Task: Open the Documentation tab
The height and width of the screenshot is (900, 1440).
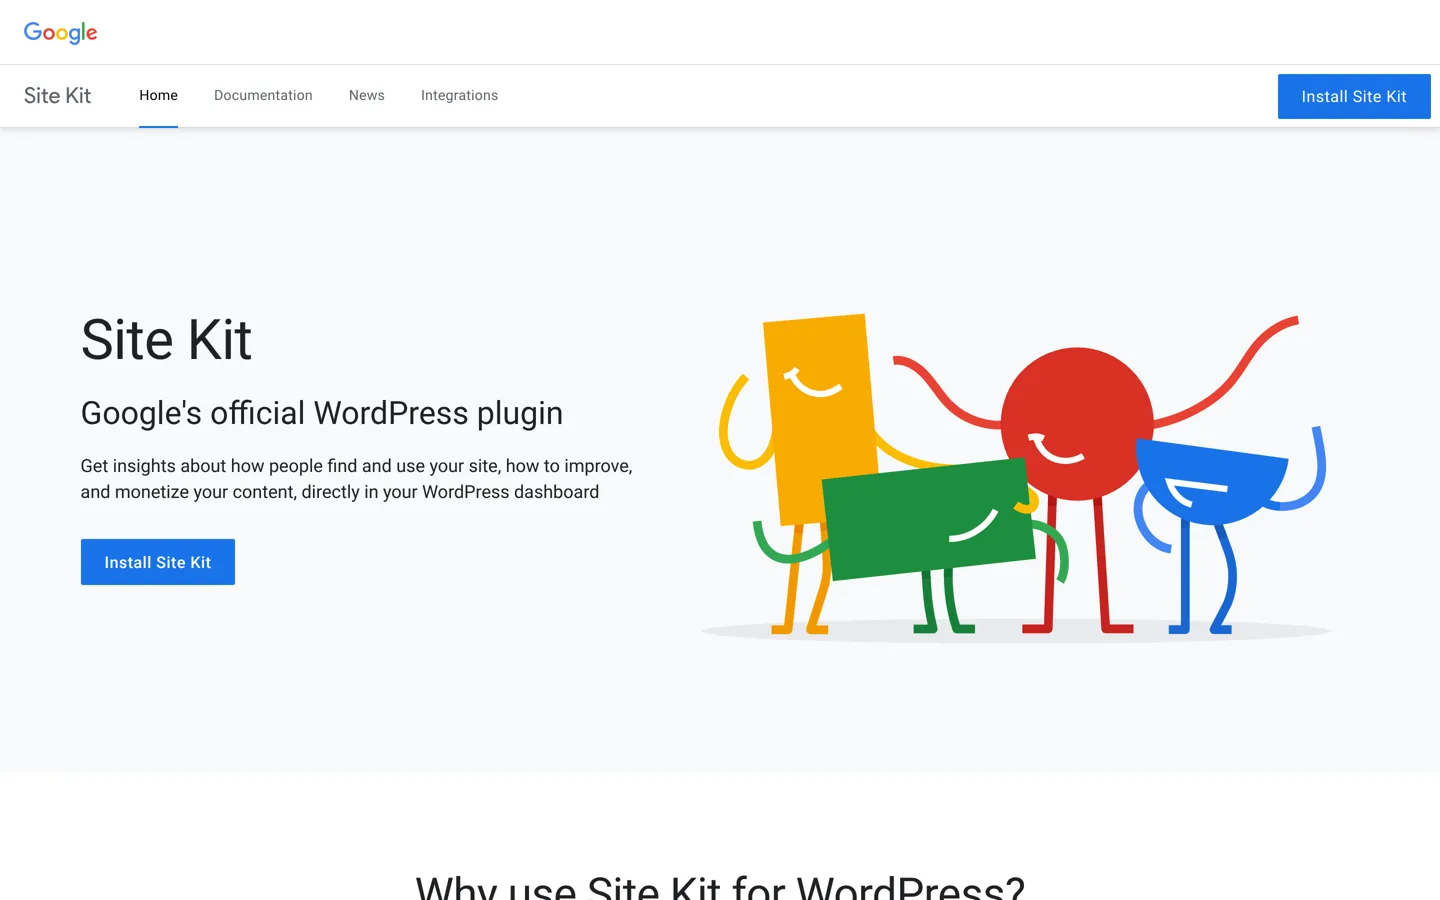Action: tap(263, 96)
